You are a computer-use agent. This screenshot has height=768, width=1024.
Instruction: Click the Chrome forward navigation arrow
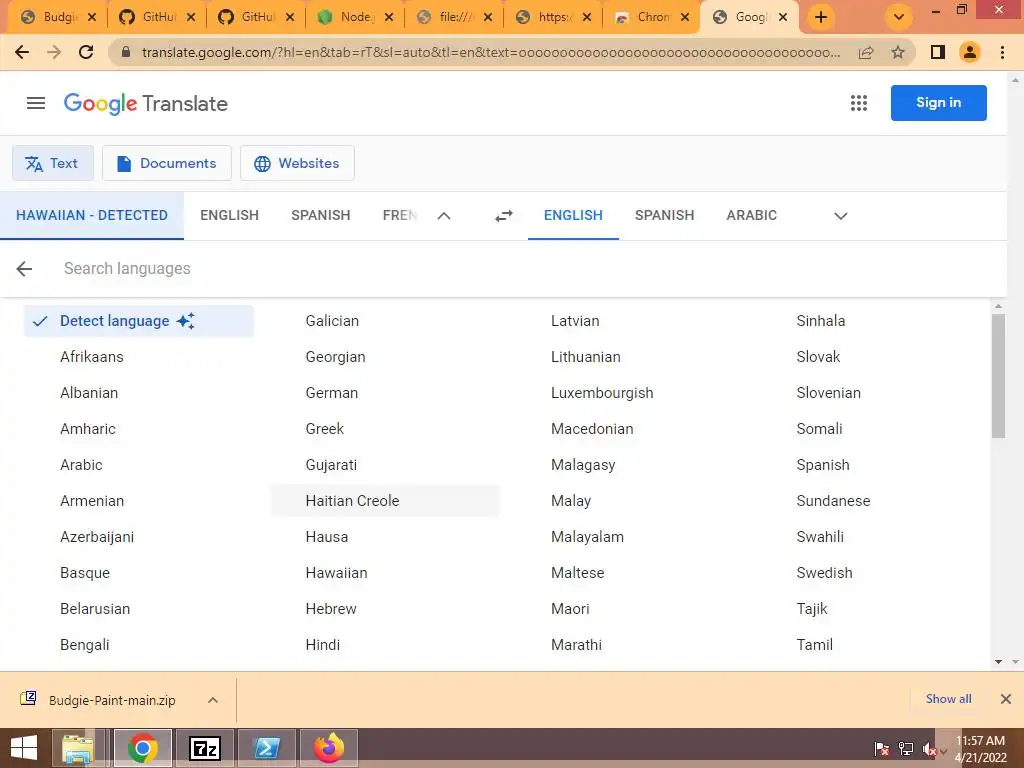pos(54,52)
